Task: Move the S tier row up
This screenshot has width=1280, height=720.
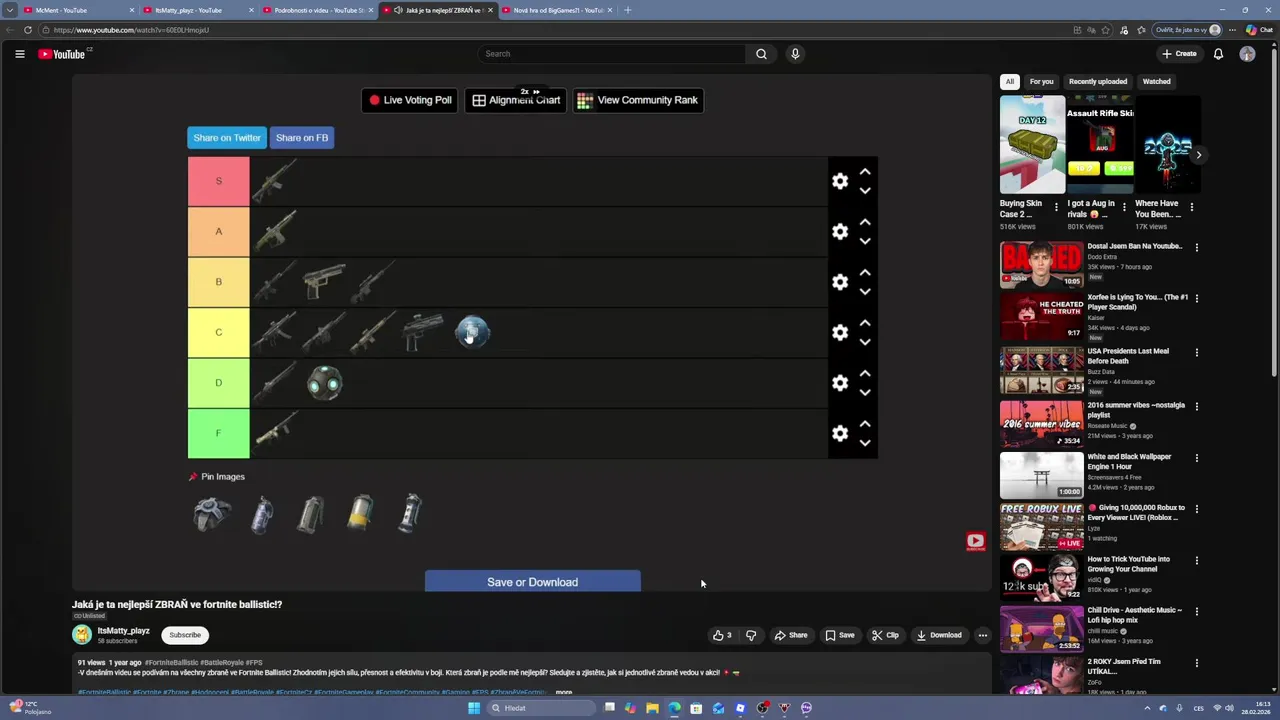Action: 865,172
